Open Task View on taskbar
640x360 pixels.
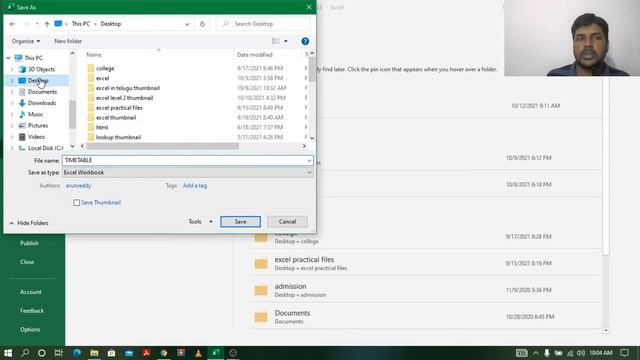click(x=59, y=353)
